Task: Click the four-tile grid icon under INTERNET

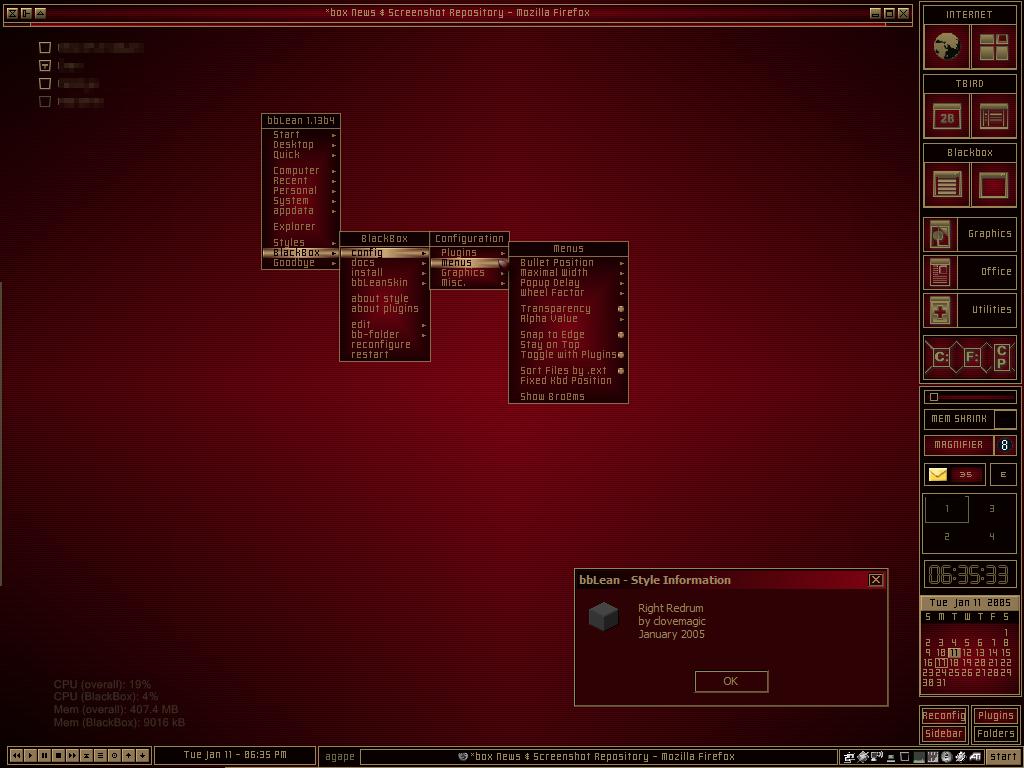Action: [x=993, y=47]
